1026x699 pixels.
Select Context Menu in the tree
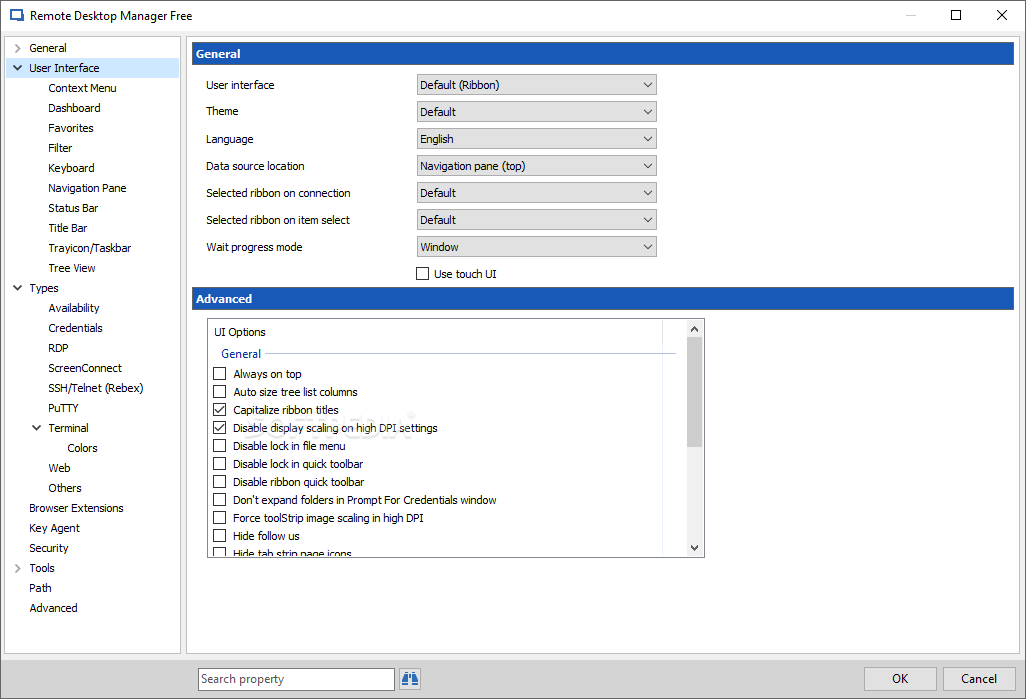click(x=82, y=88)
